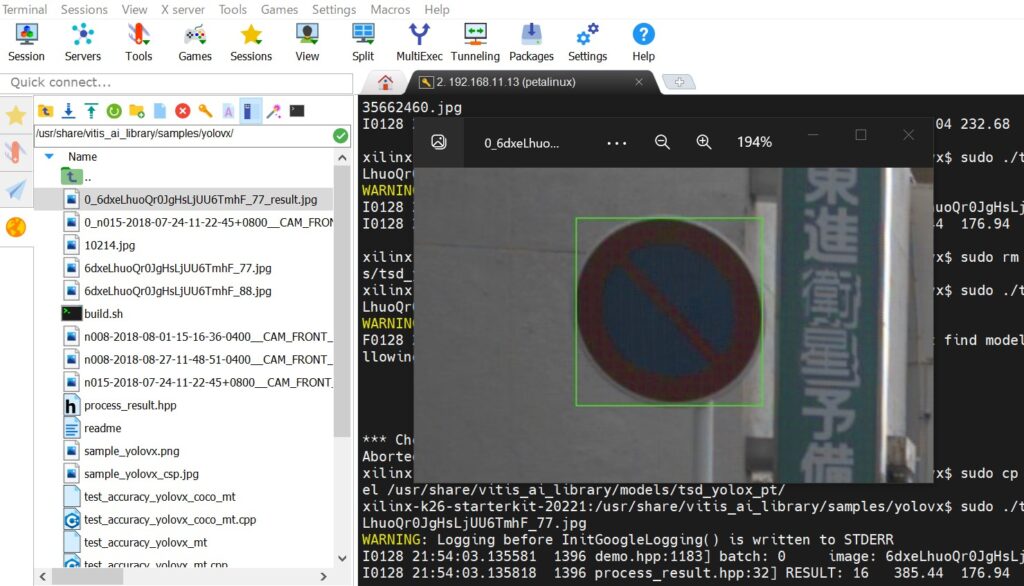Upload a file to the yolovx folder
Image resolution: width=1024 pixels, height=586 pixels.
[x=90, y=112]
